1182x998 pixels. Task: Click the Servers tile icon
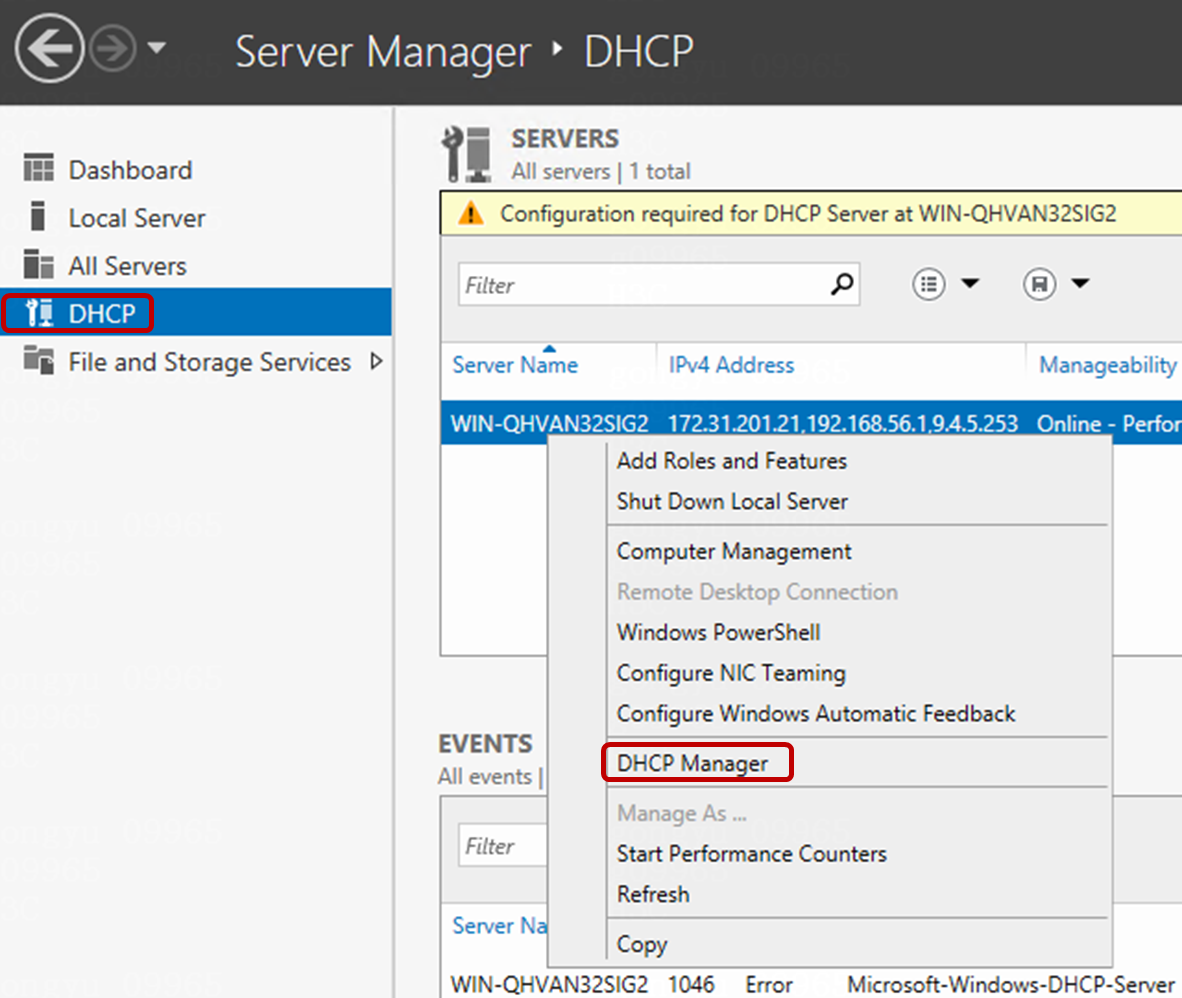[x=467, y=155]
